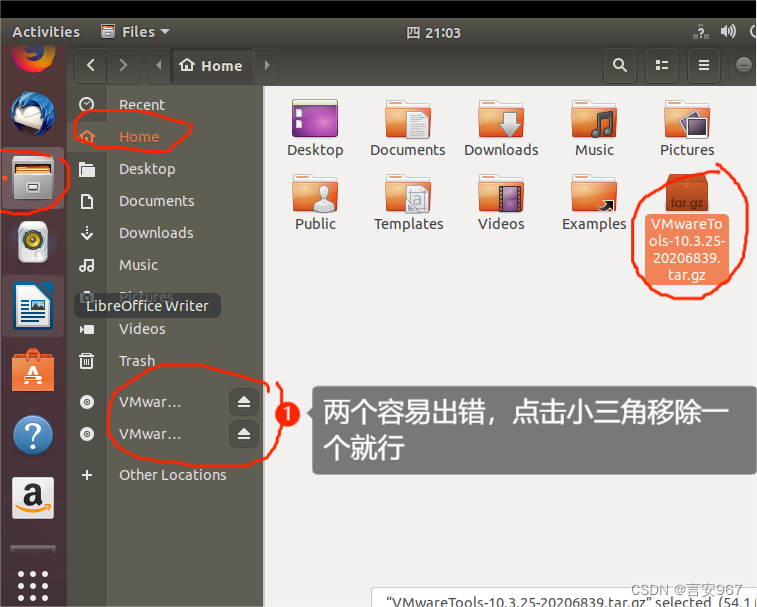The height and width of the screenshot is (607, 757).
Task: Select the Music folder icon
Action: point(594,128)
